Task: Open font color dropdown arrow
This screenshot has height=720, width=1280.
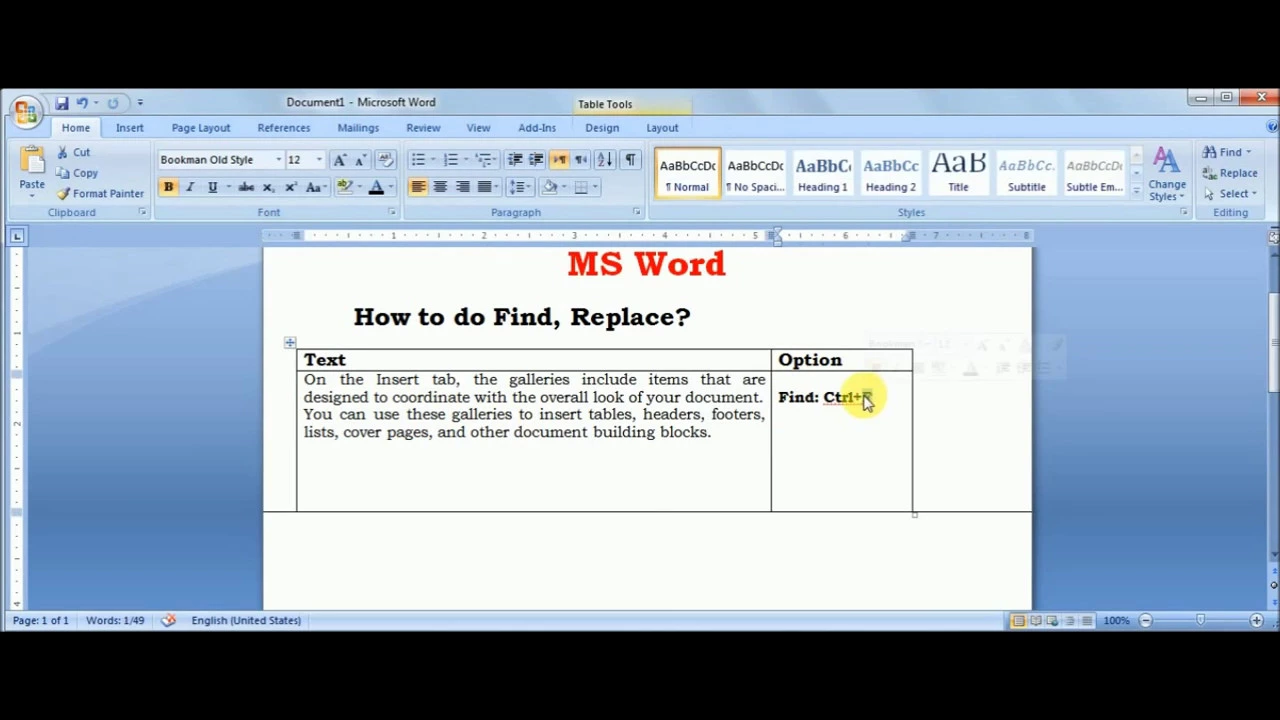Action: [x=390, y=187]
